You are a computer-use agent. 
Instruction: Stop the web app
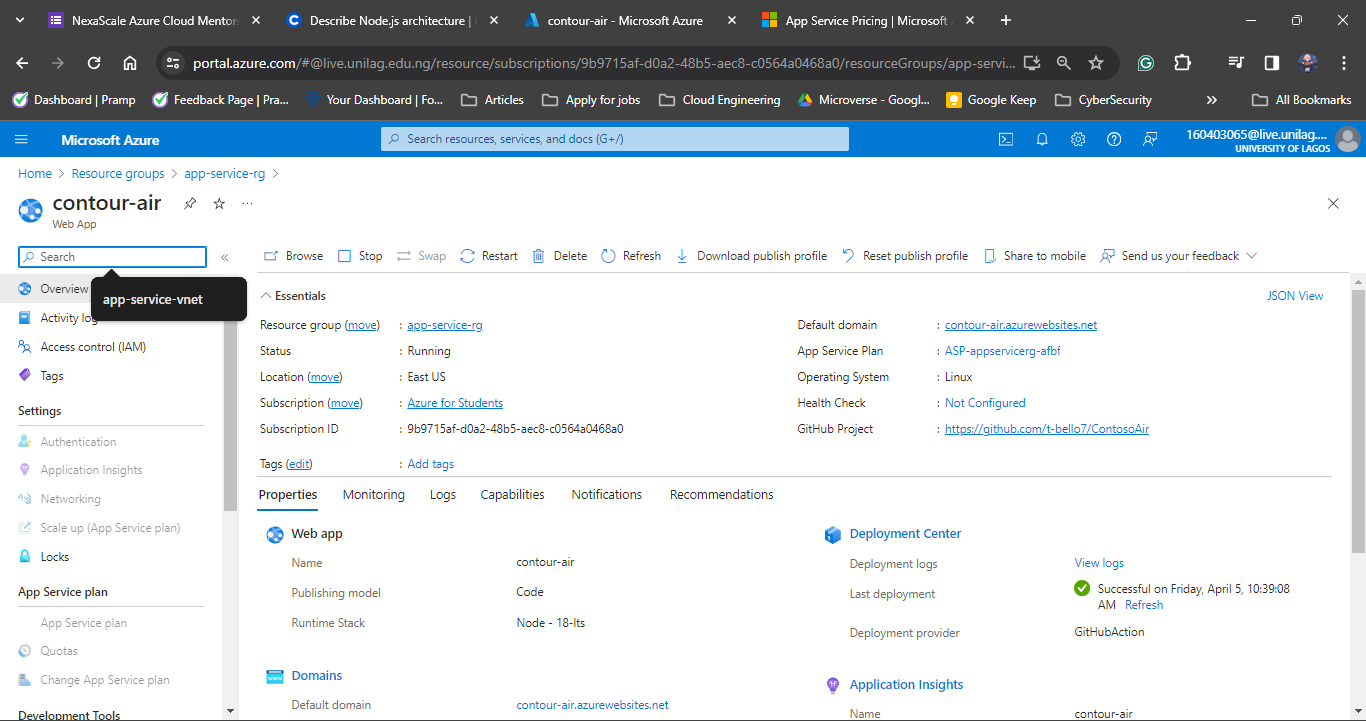point(360,256)
